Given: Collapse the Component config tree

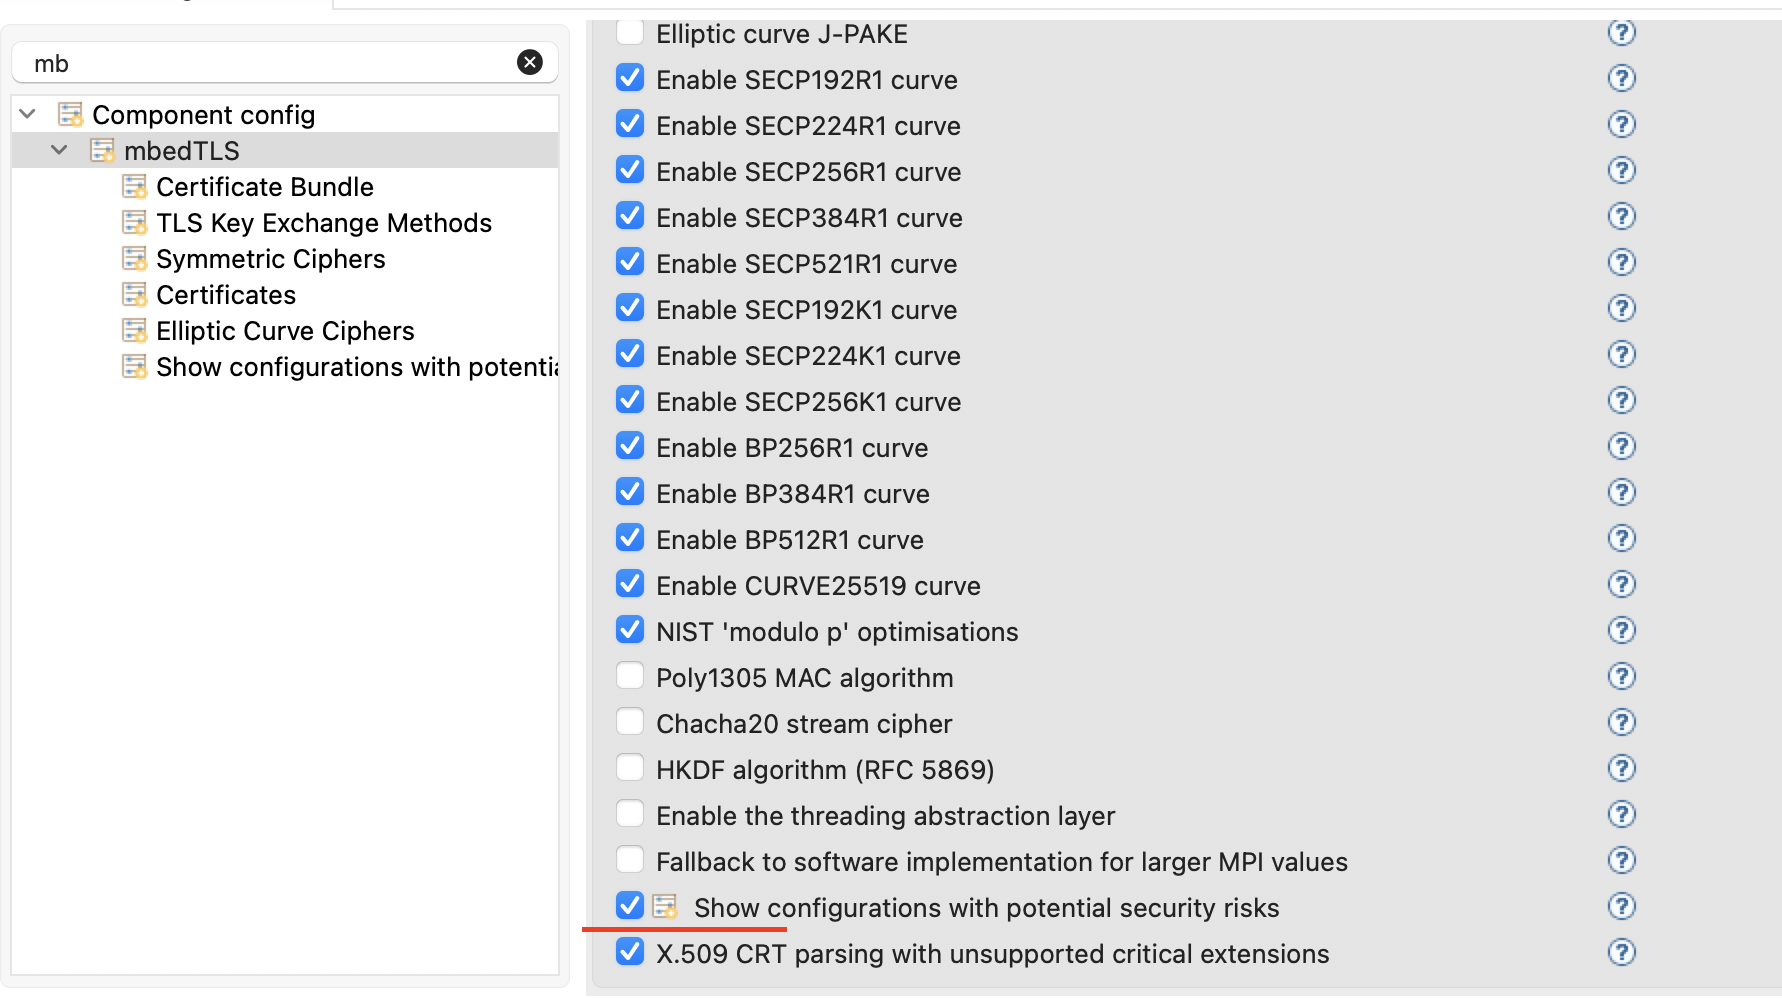Looking at the screenshot, I should [x=27, y=113].
